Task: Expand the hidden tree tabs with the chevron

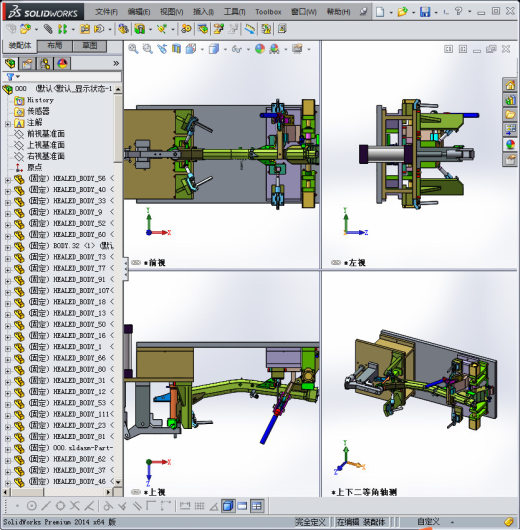Action: (116, 63)
